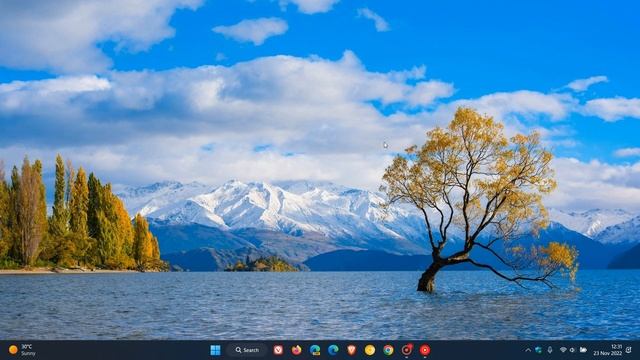Image resolution: width=640 pixels, height=360 pixels.
Task: Open Firefox from the taskbar
Action: [x=297, y=350]
